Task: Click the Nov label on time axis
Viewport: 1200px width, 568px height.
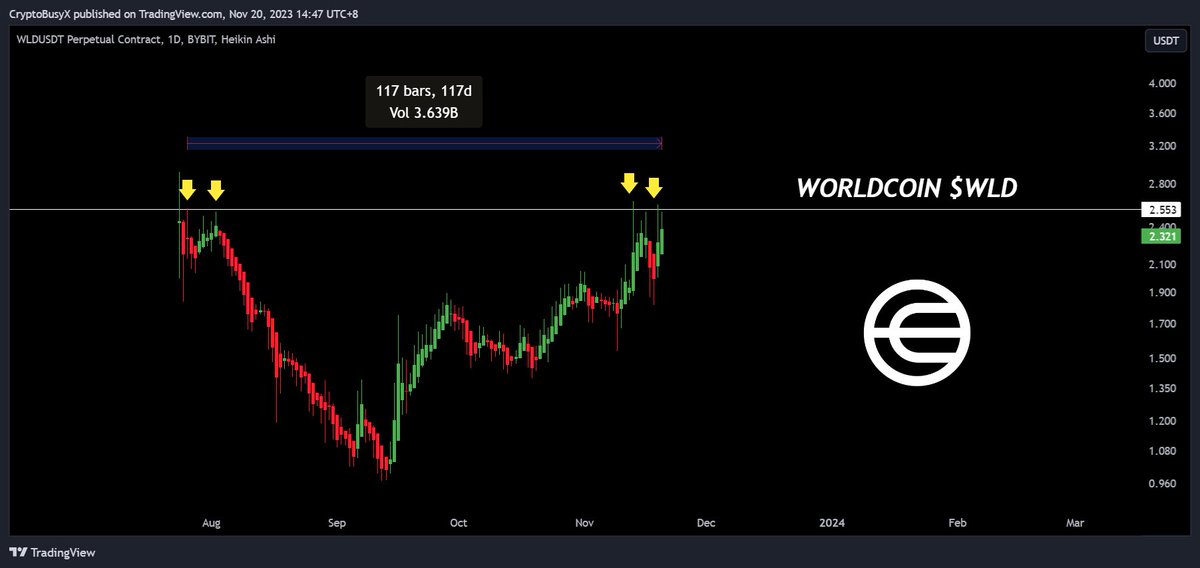Action: pos(585,523)
